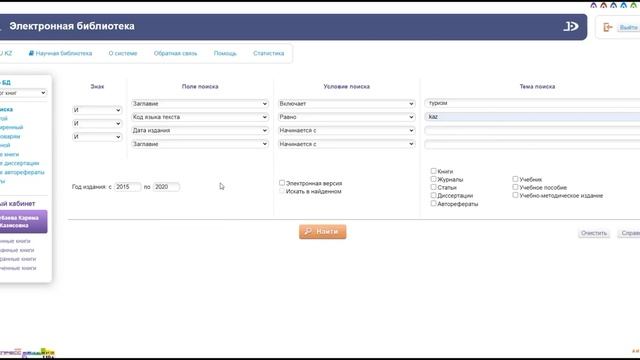Open Заглавие field dropdown in туризм row
Viewport: 640px width, 360px height.
click(x=200, y=104)
